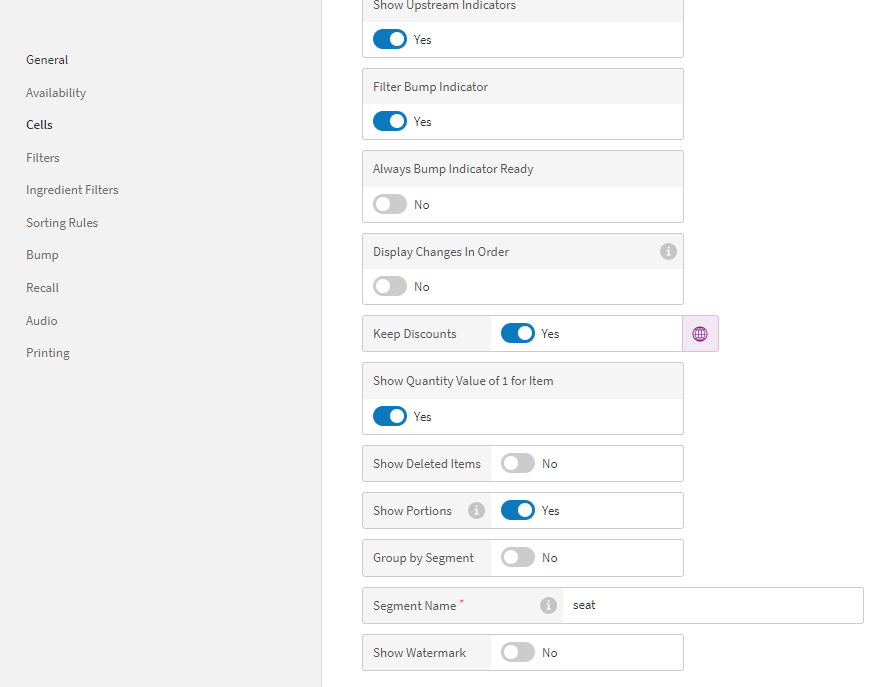Switch to the Availability section
The width and height of the screenshot is (872, 687).
click(55, 92)
